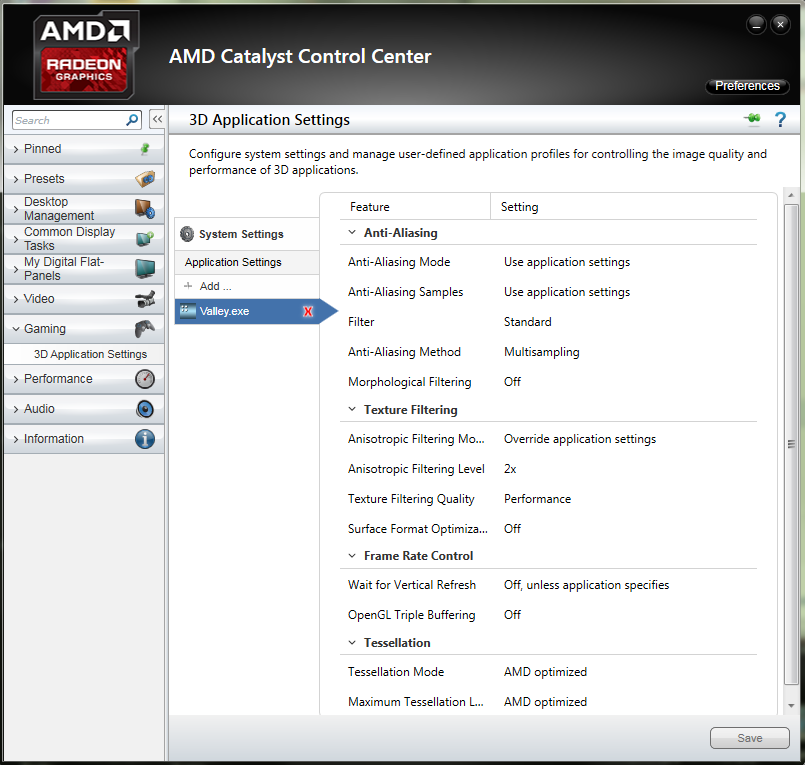Open 3D Application Settings in sidebar
Screen dimensions: 805x765
(90, 354)
